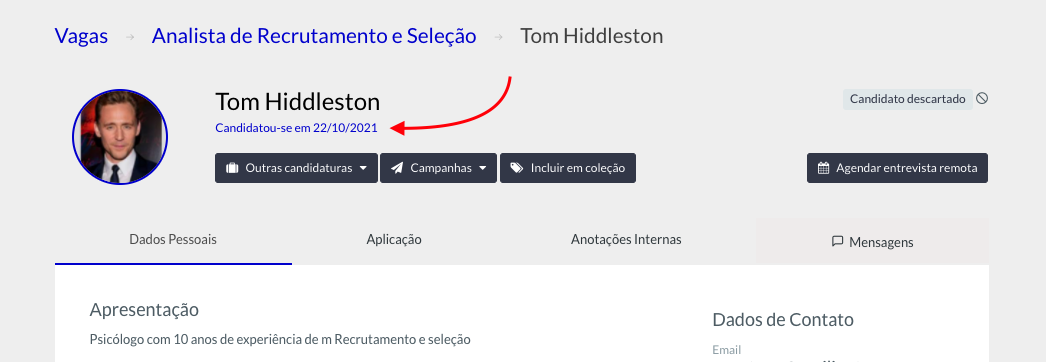Expand the Outras candidaturas dropdown arrow
The image size is (1046, 362).
point(363,168)
